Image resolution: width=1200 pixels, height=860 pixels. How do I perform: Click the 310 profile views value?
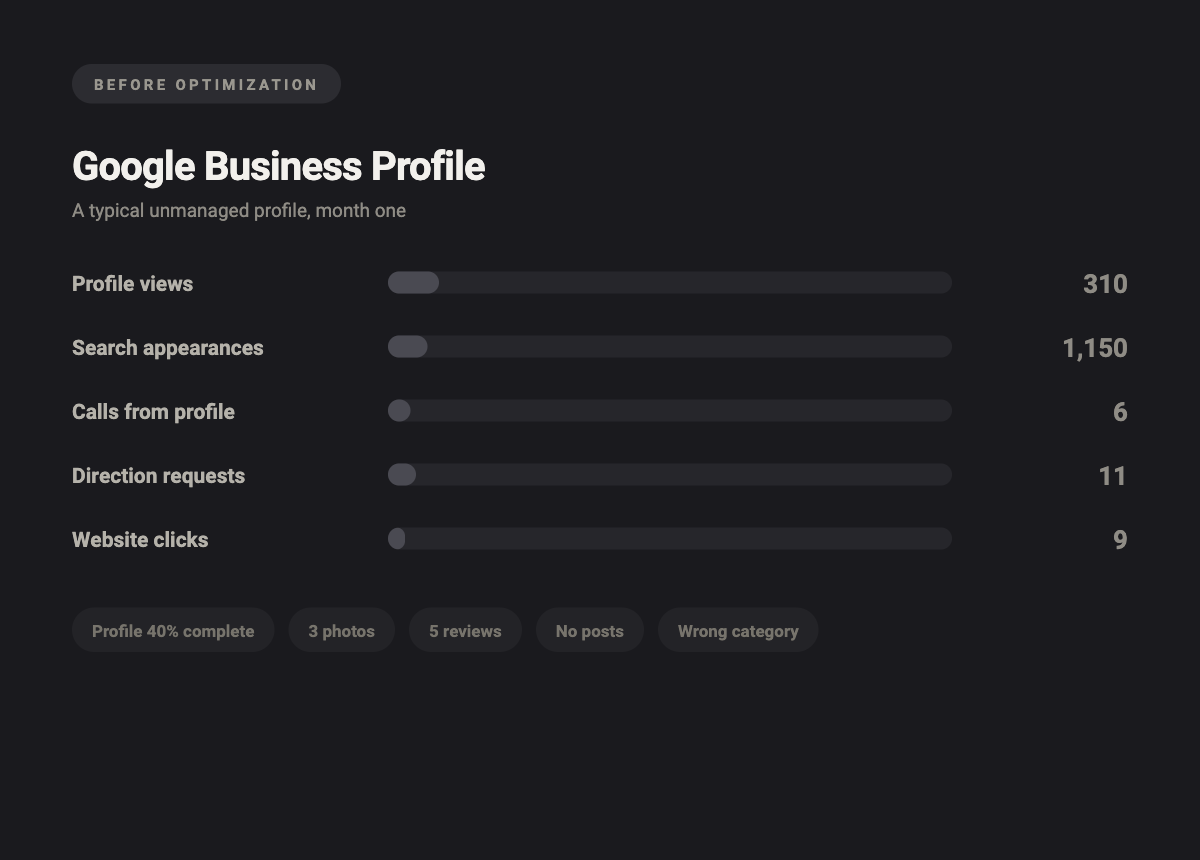[x=1105, y=284]
